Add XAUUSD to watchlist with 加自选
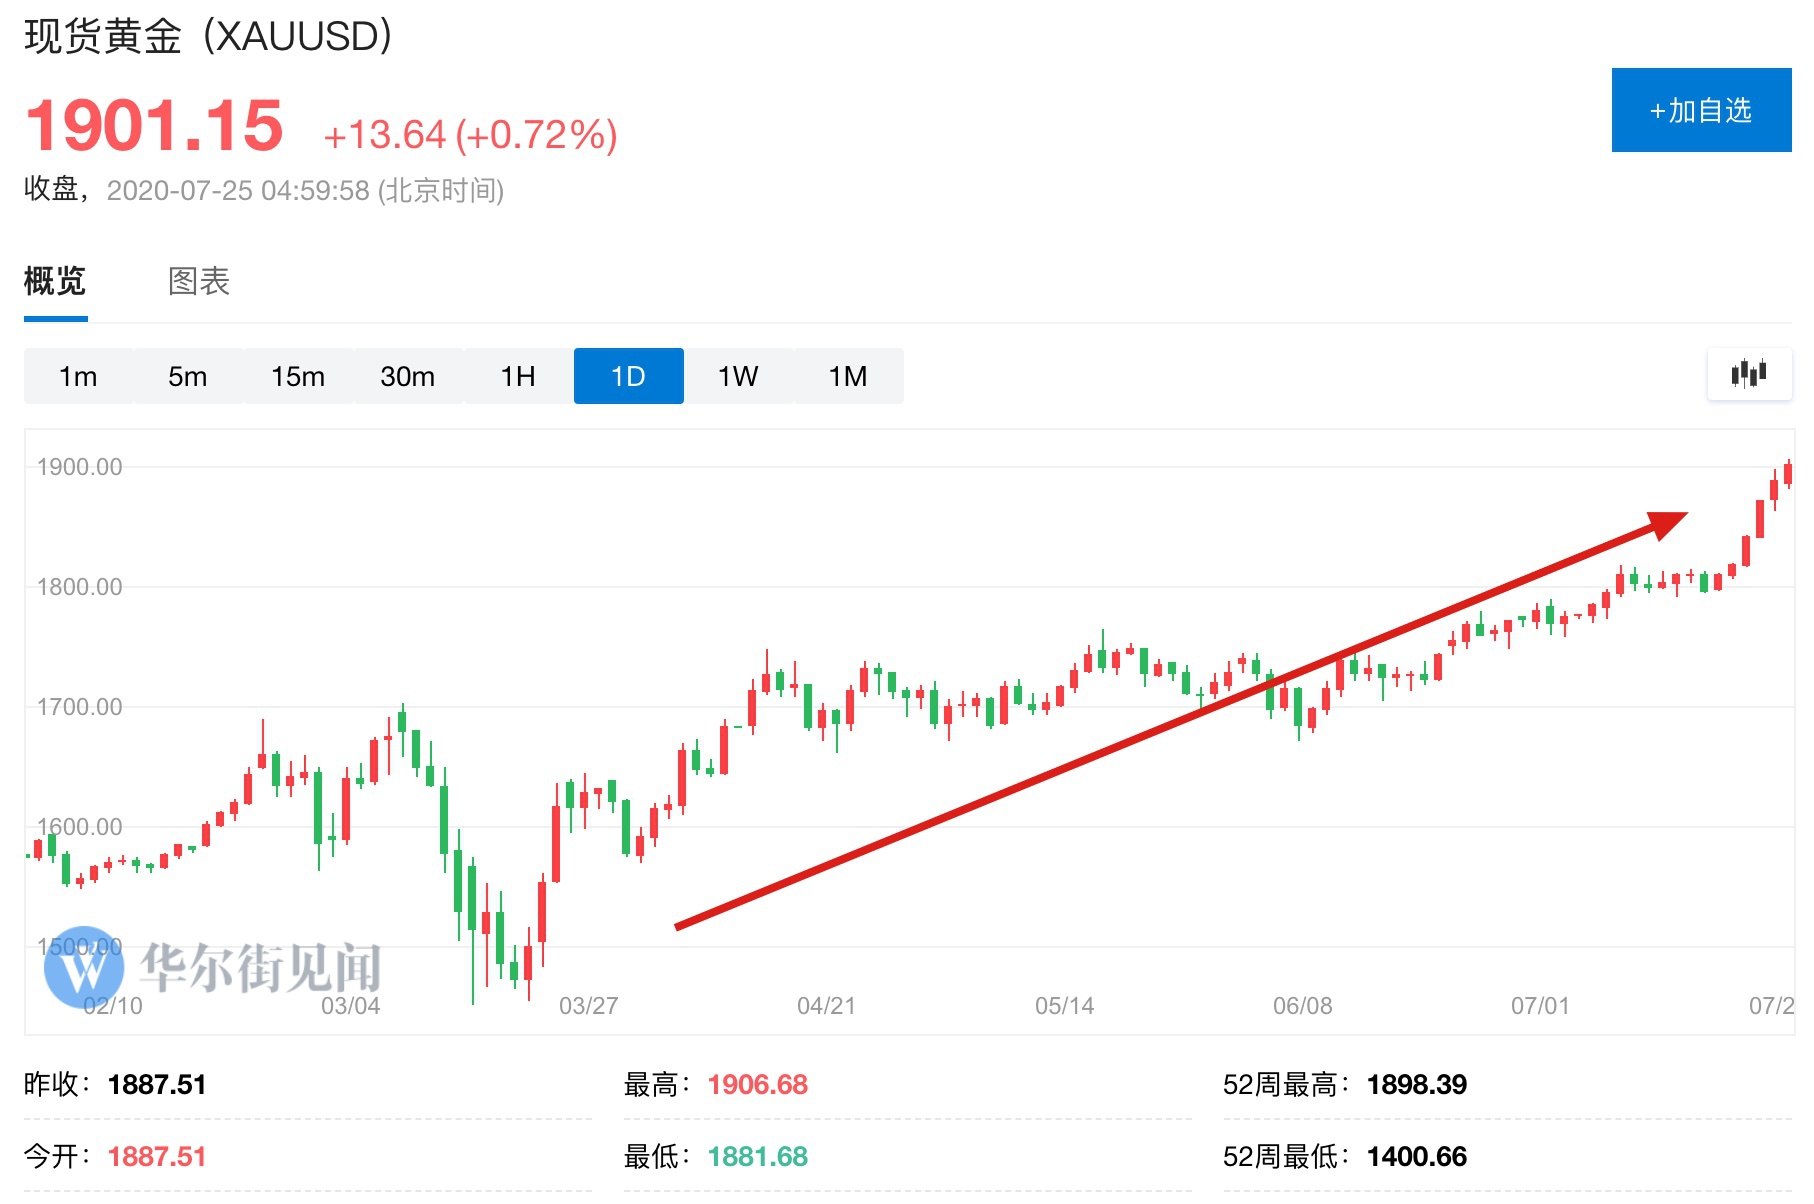The width and height of the screenshot is (1814, 1204). [x=1701, y=110]
